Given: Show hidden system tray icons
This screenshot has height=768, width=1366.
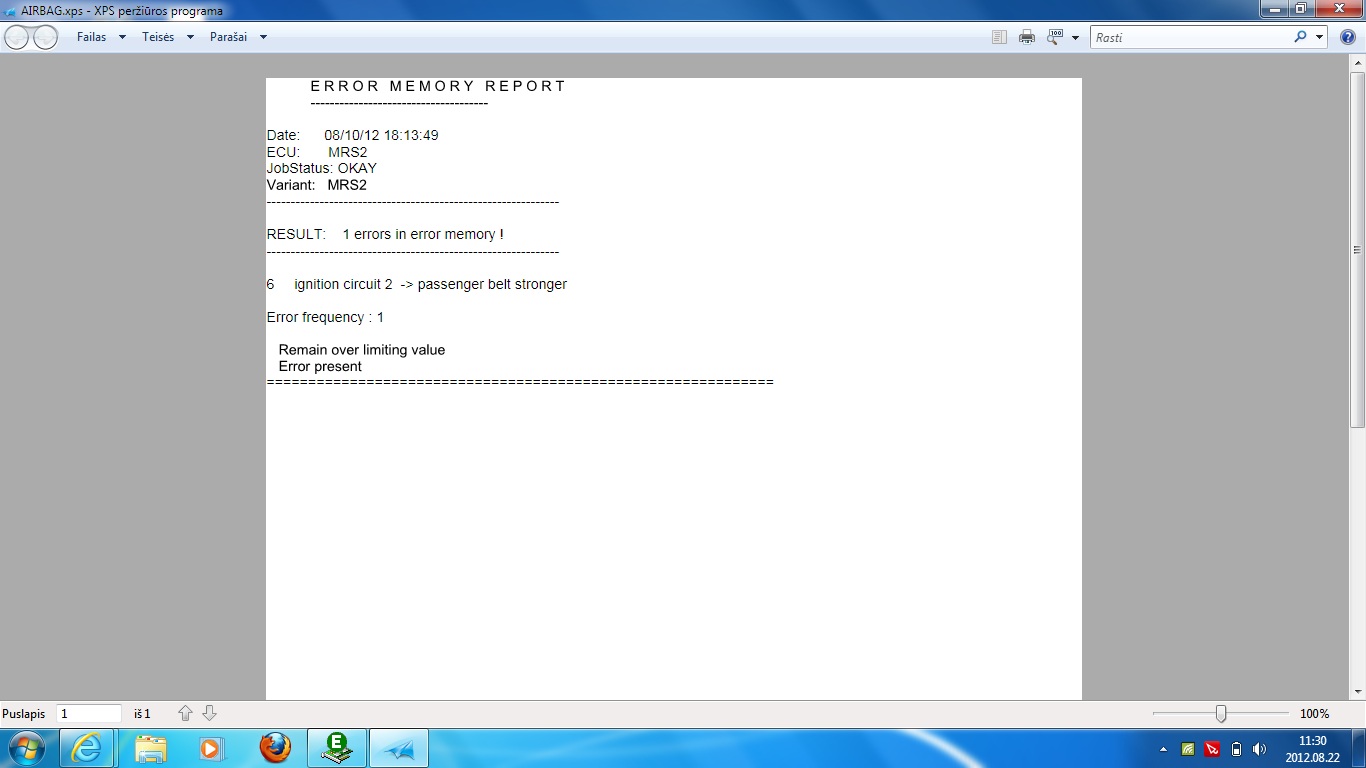Looking at the screenshot, I should click(x=1163, y=749).
